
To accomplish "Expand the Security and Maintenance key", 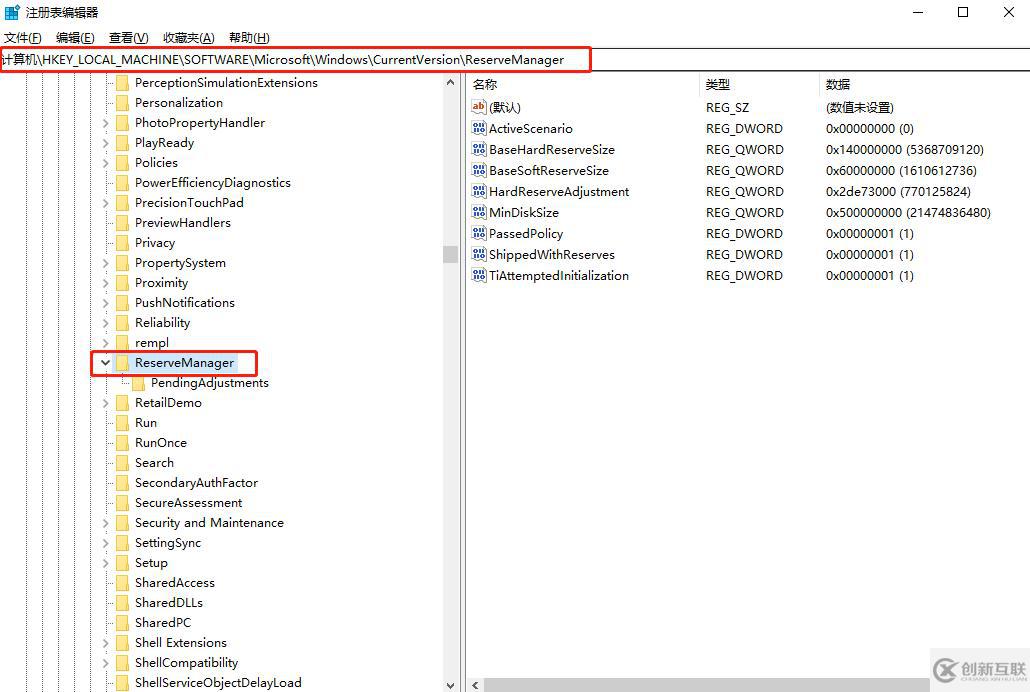I will [105, 523].
